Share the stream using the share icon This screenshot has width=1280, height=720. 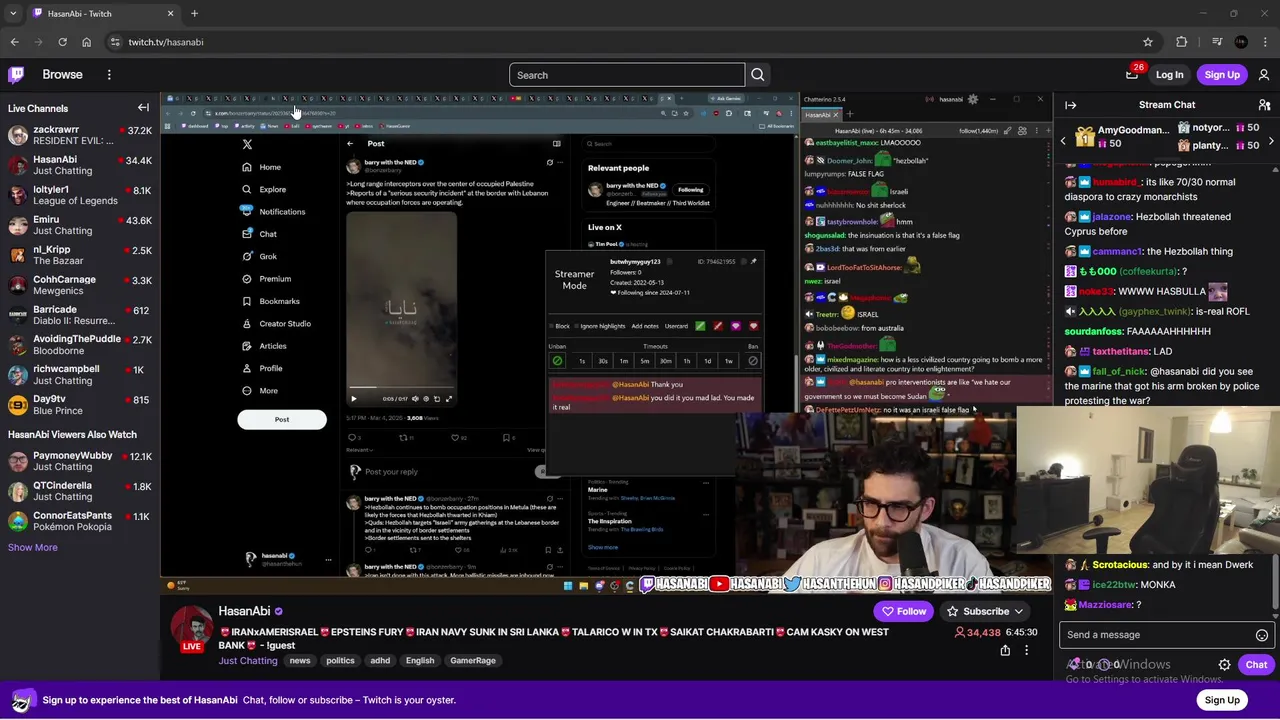pyautogui.click(x=1005, y=650)
